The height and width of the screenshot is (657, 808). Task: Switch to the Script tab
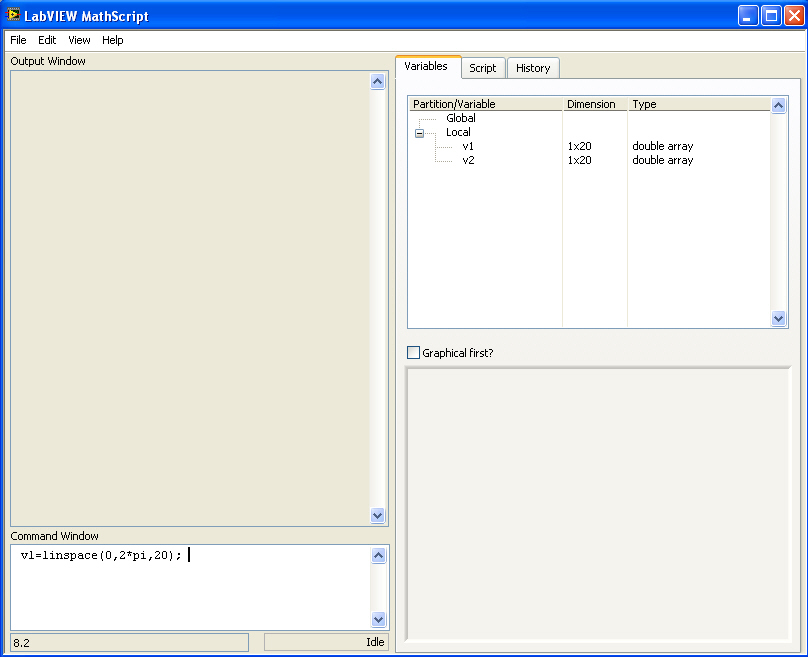tap(483, 68)
